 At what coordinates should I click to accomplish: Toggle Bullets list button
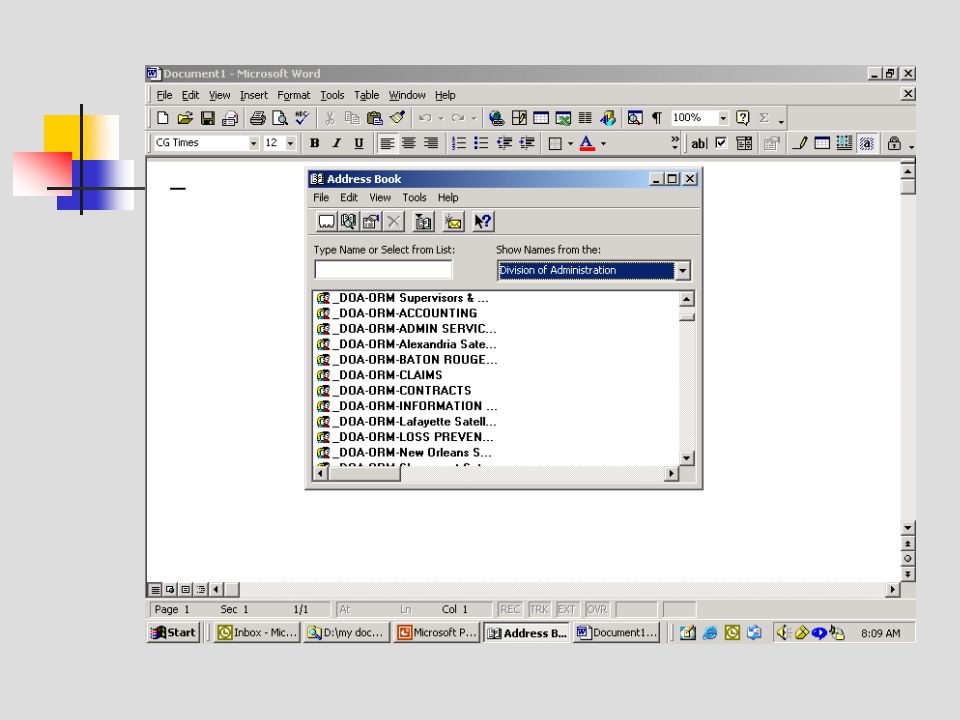tap(481, 143)
